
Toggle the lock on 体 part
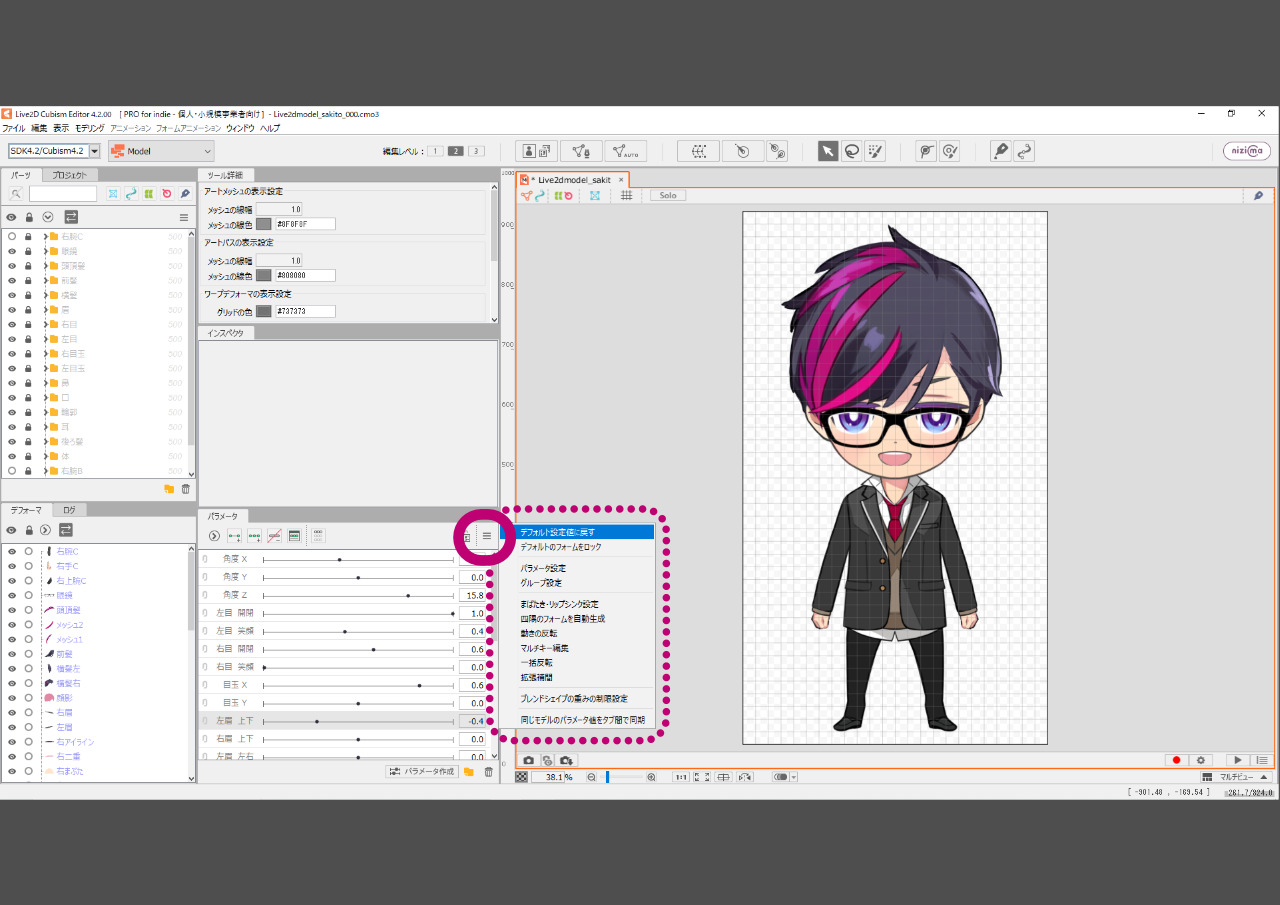coord(28,456)
